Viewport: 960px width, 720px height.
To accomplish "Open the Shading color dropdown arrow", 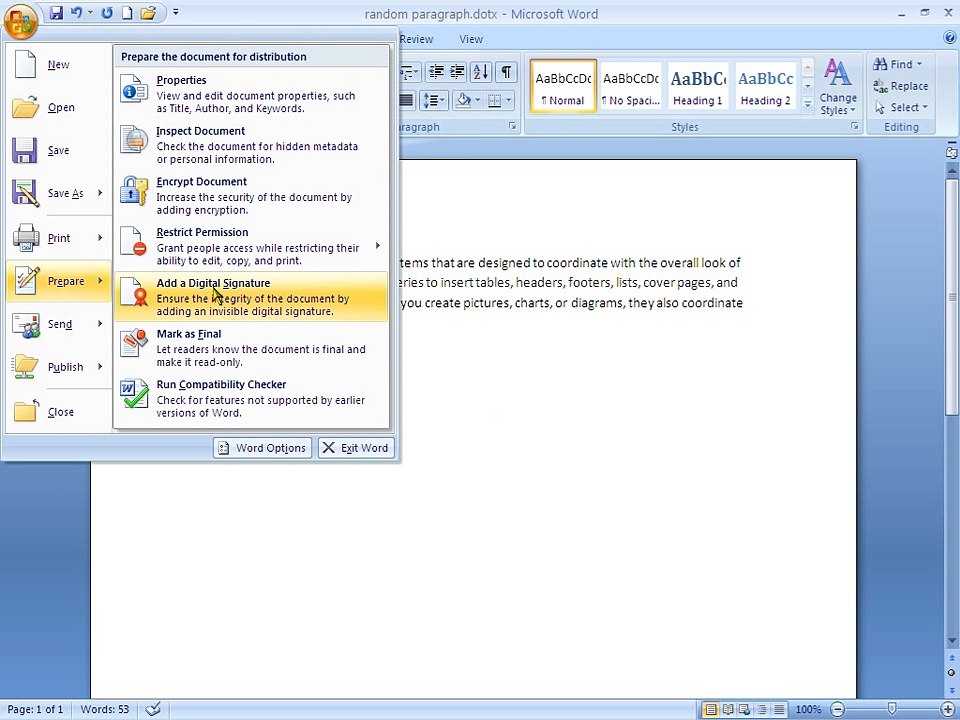I will tap(478, 100).
